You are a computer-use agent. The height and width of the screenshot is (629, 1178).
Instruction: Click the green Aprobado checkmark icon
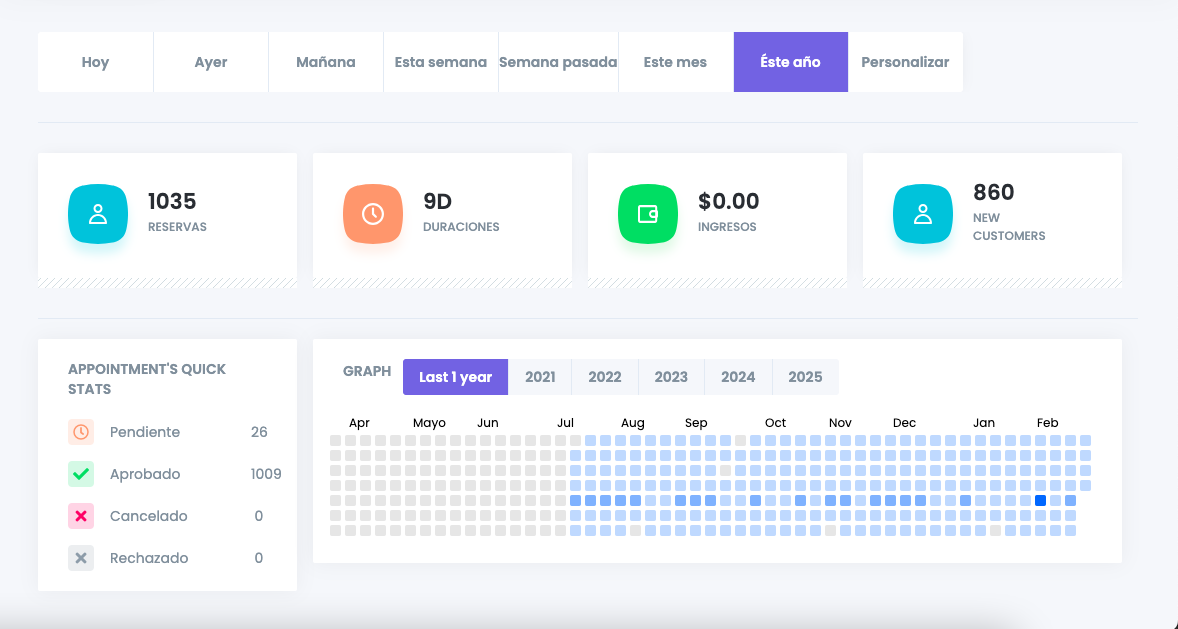point(81,474)
